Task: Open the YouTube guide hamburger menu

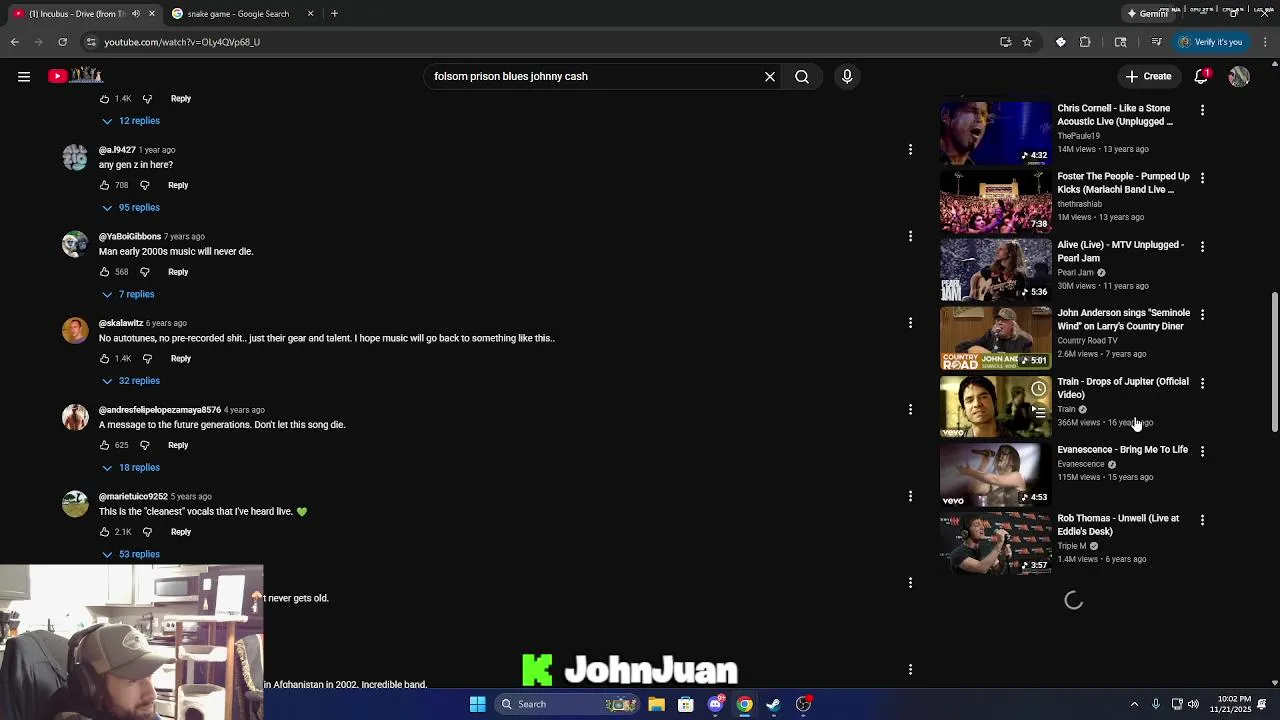Action: [24, 76]
